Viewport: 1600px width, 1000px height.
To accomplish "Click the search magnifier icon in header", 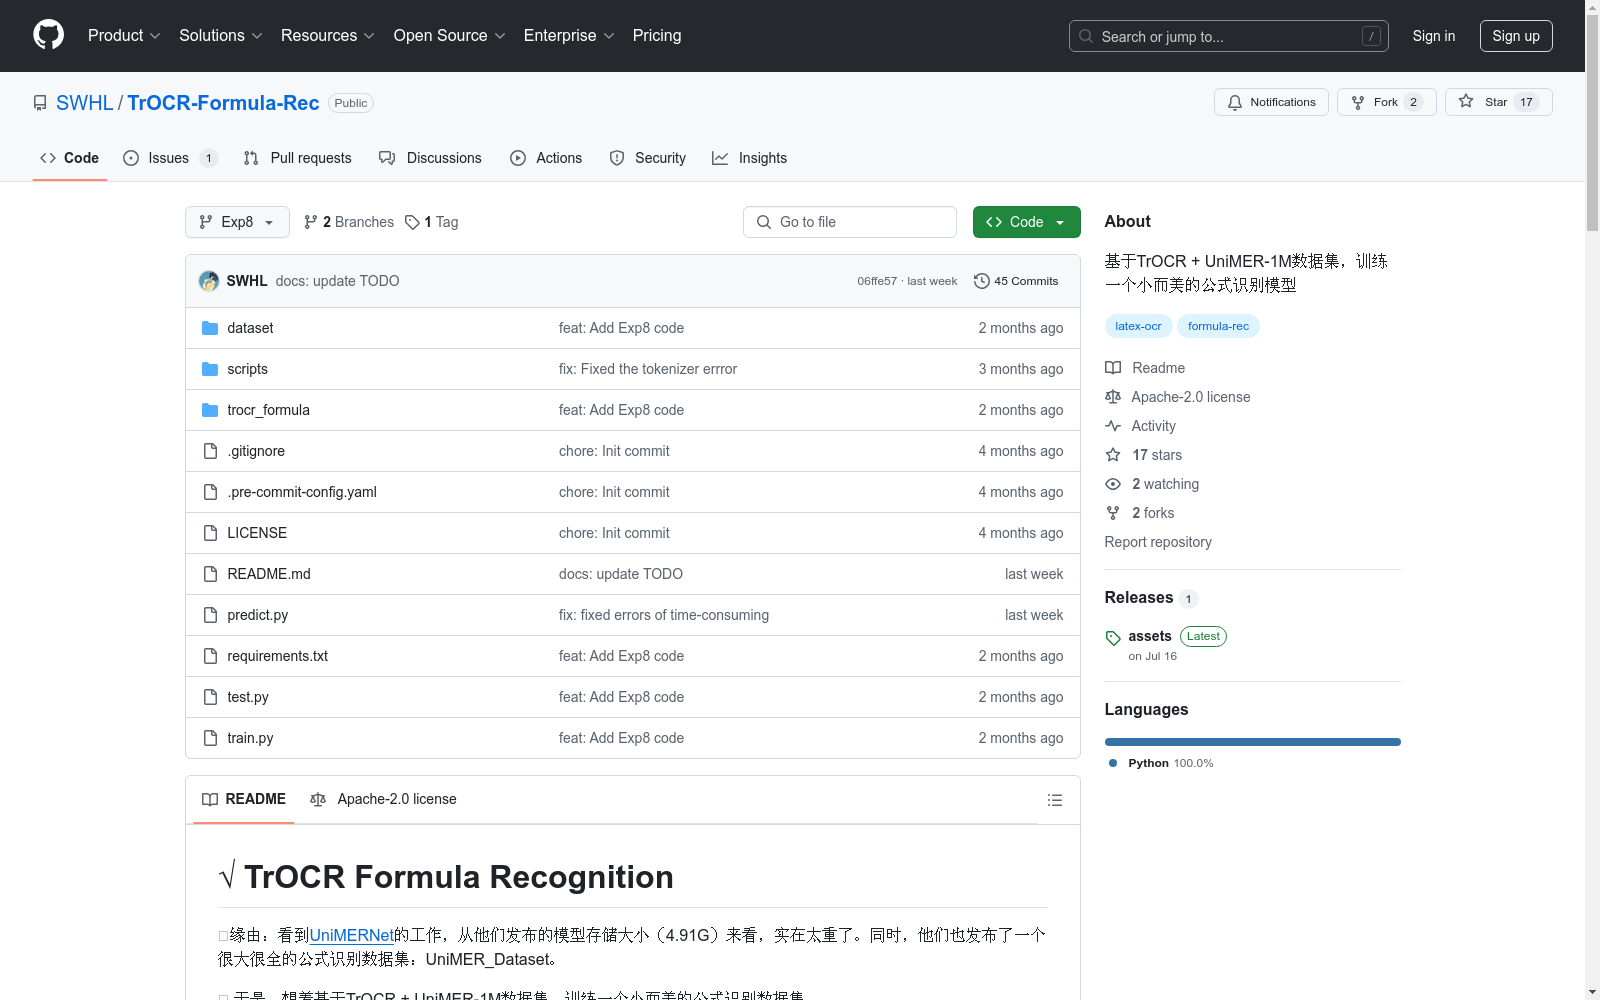I will pyautogui.click(x=1086, y=36).
